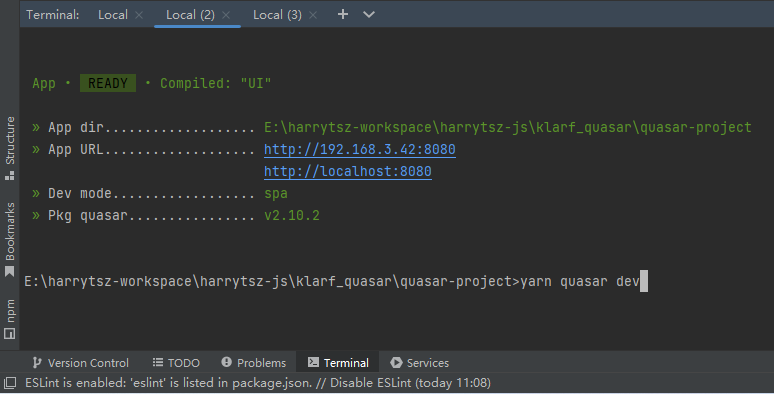
Task: Click the READY status badge
Action: pyautogui.click(x=108, y=83)
